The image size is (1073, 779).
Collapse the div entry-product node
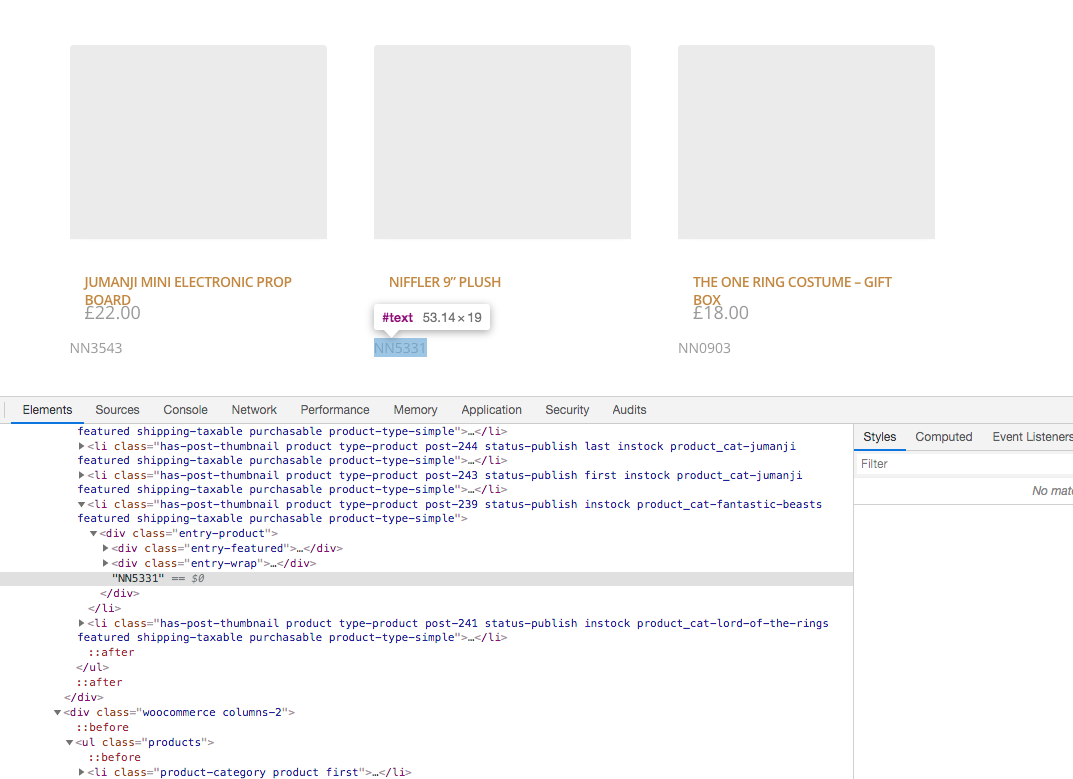[94, 533]
